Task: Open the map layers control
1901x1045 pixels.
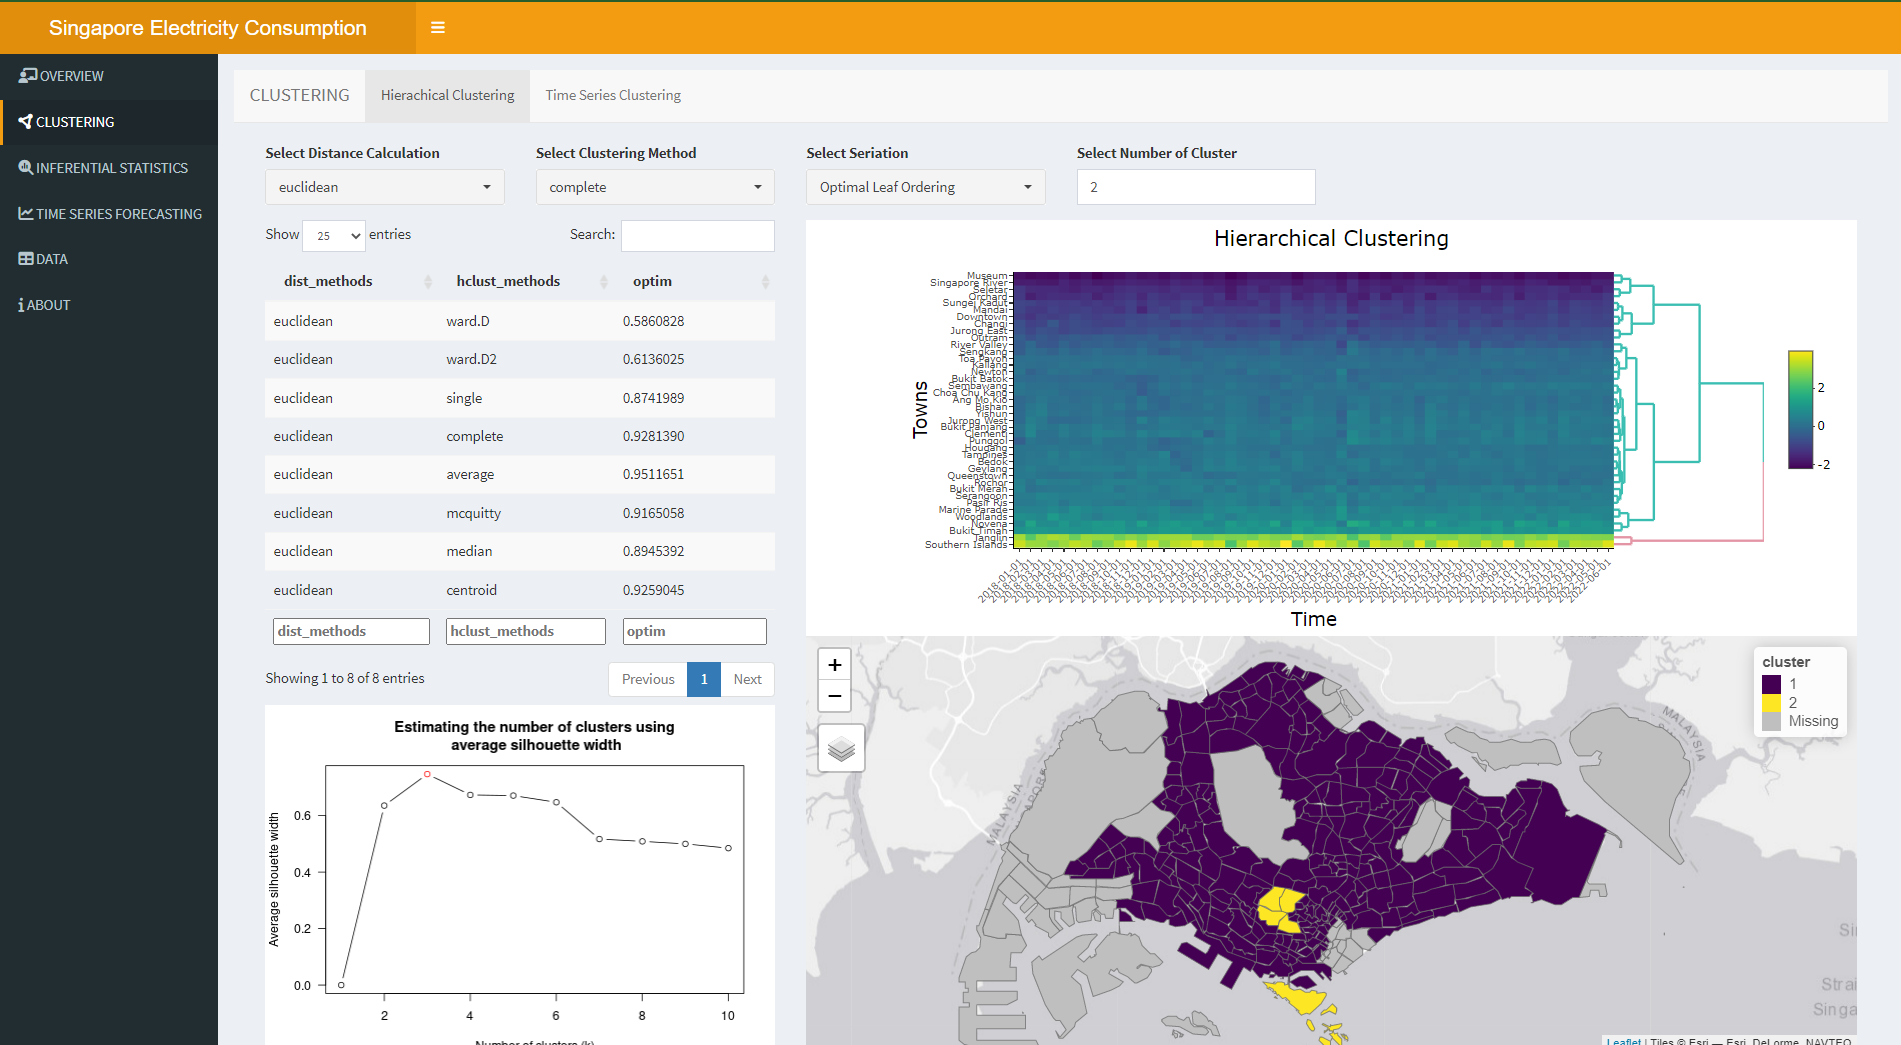Action: coord(841,749)
